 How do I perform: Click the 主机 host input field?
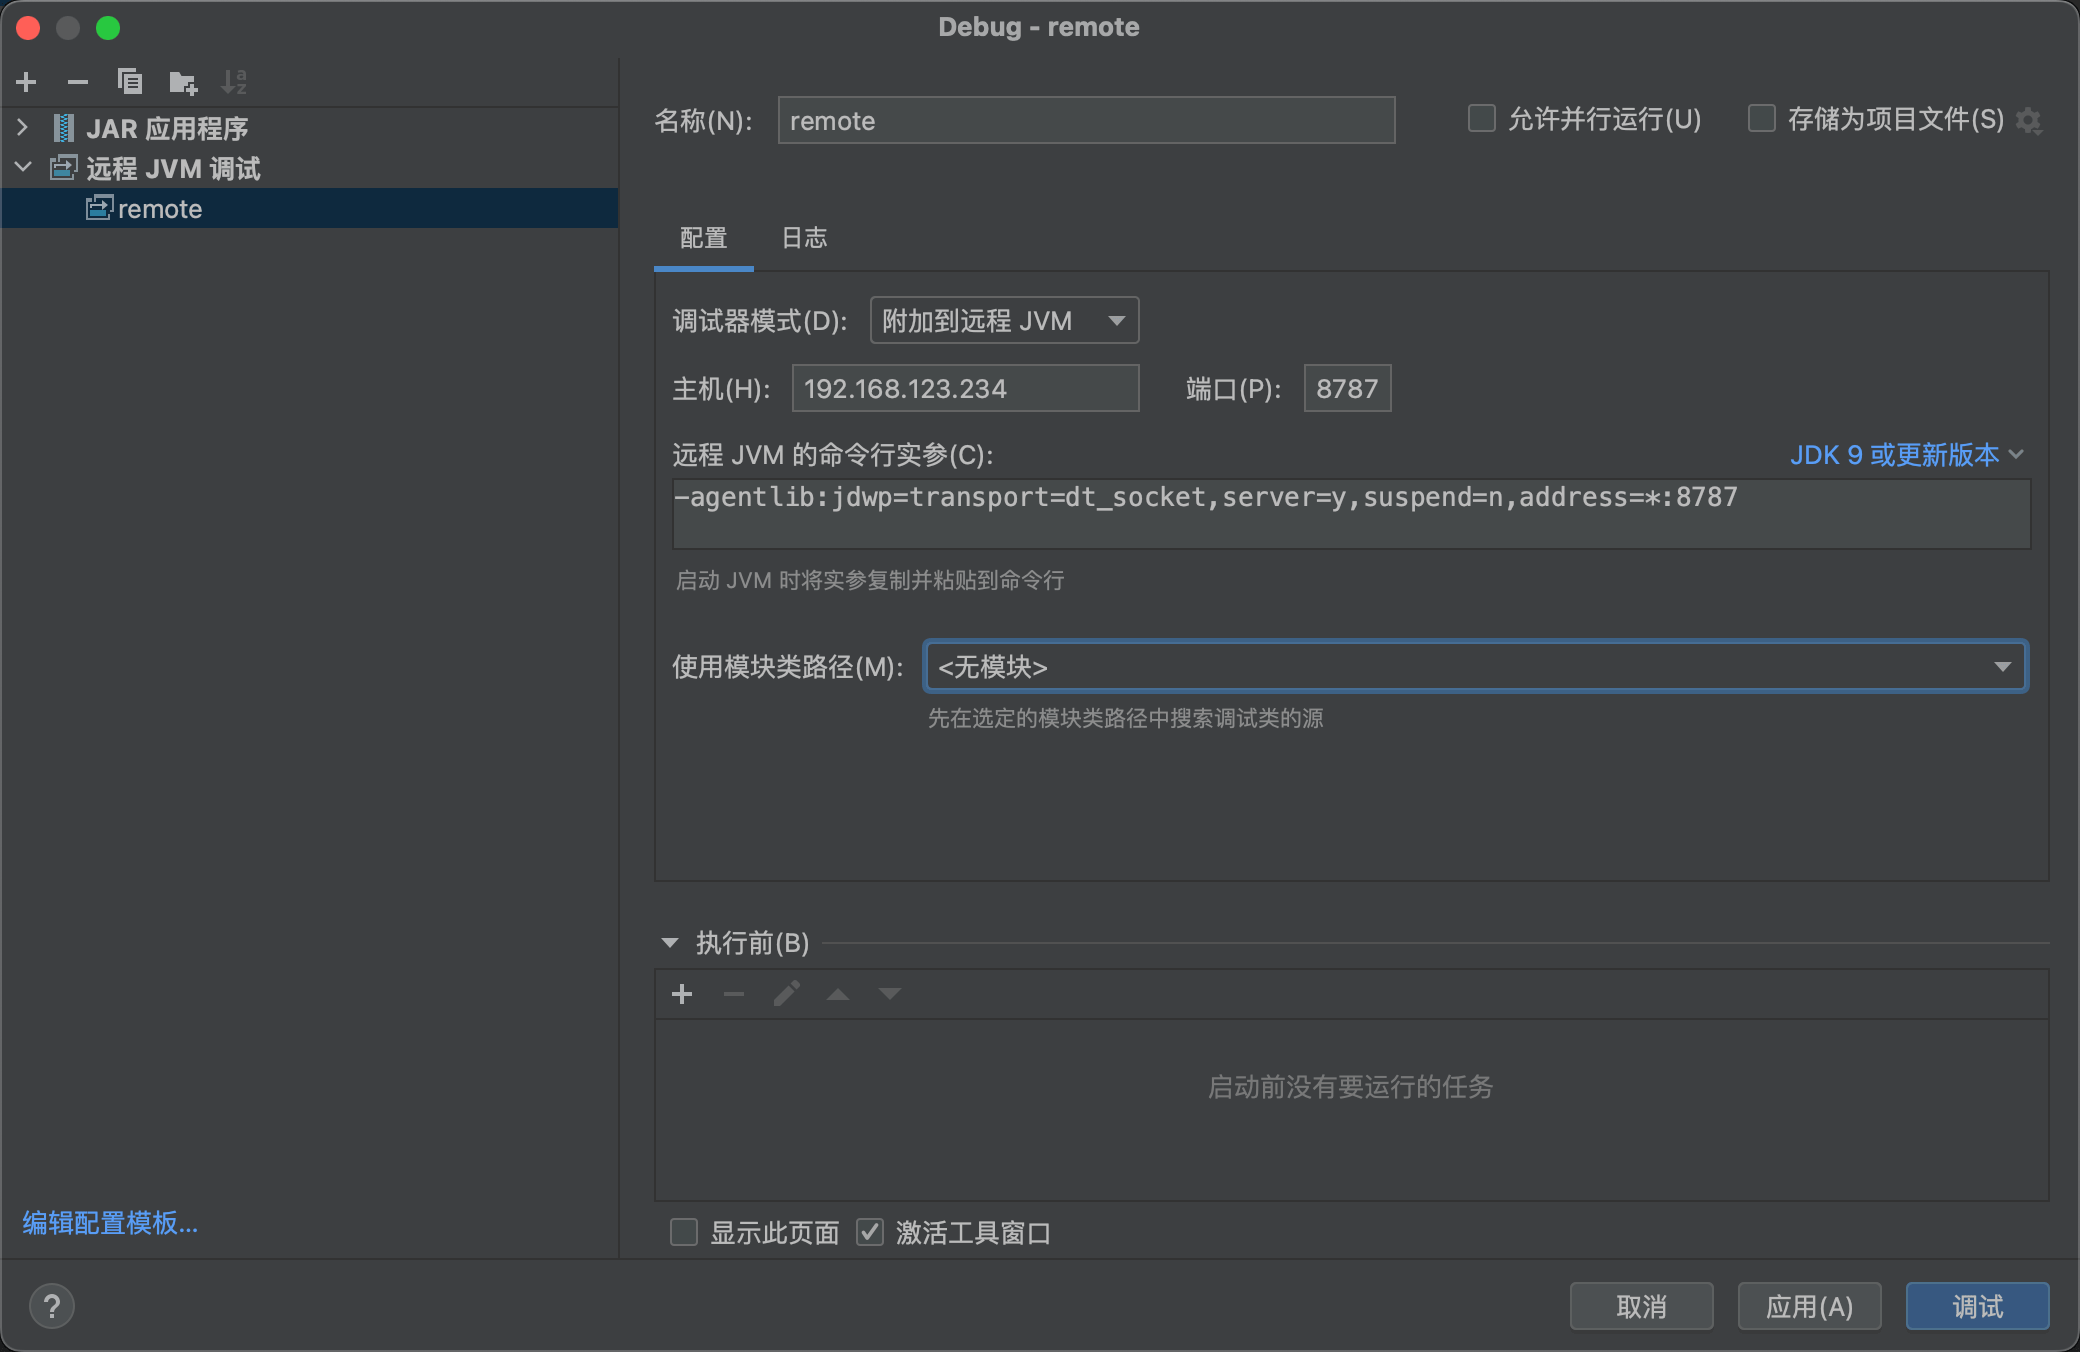click(965, 388)
